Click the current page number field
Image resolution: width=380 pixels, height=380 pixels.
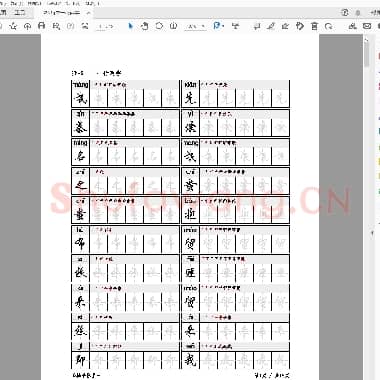pos(101,26)
